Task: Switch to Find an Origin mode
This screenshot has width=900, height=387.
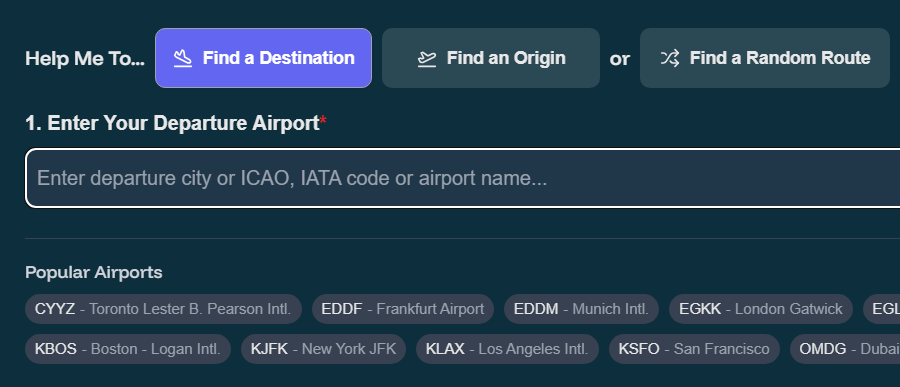Action: coord(491,58)
